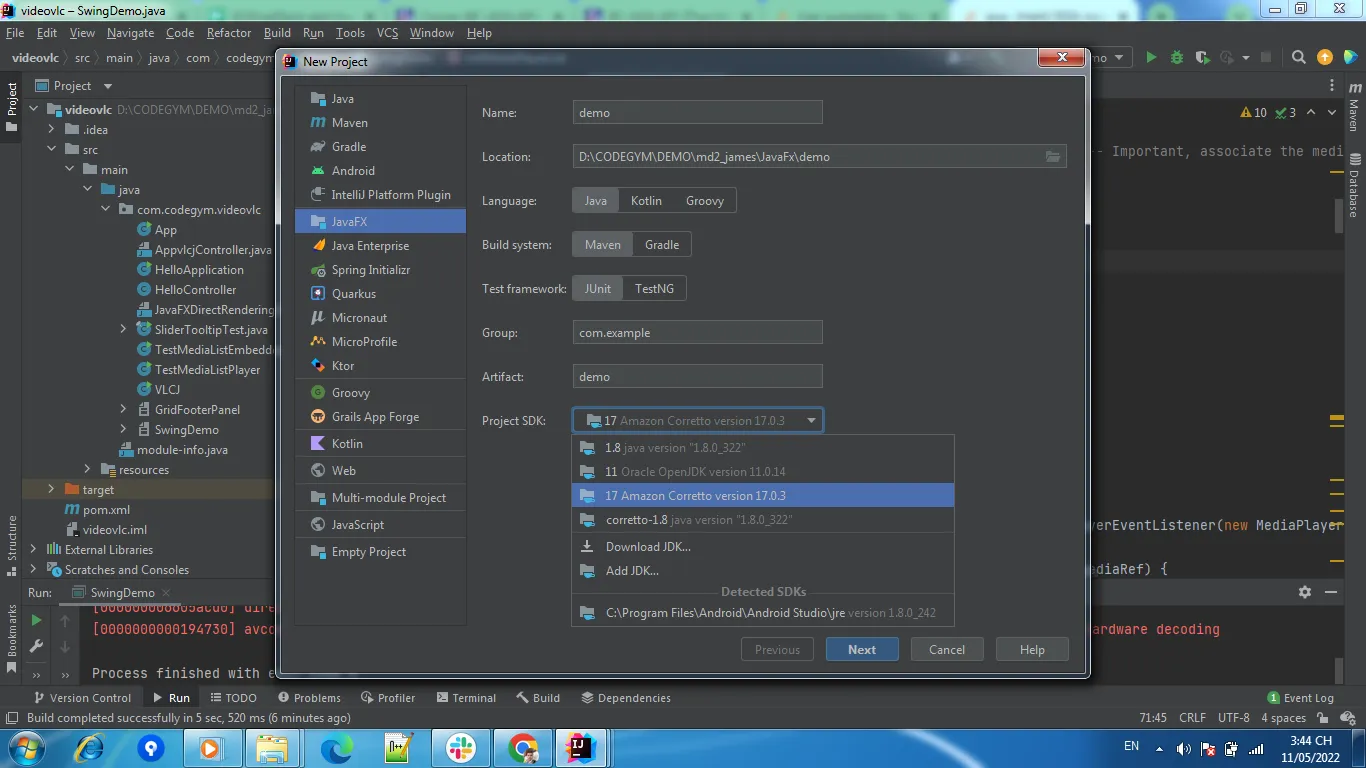
Task: Select corretto-1.8 SDK option
Action: click(x=763, y=520)
